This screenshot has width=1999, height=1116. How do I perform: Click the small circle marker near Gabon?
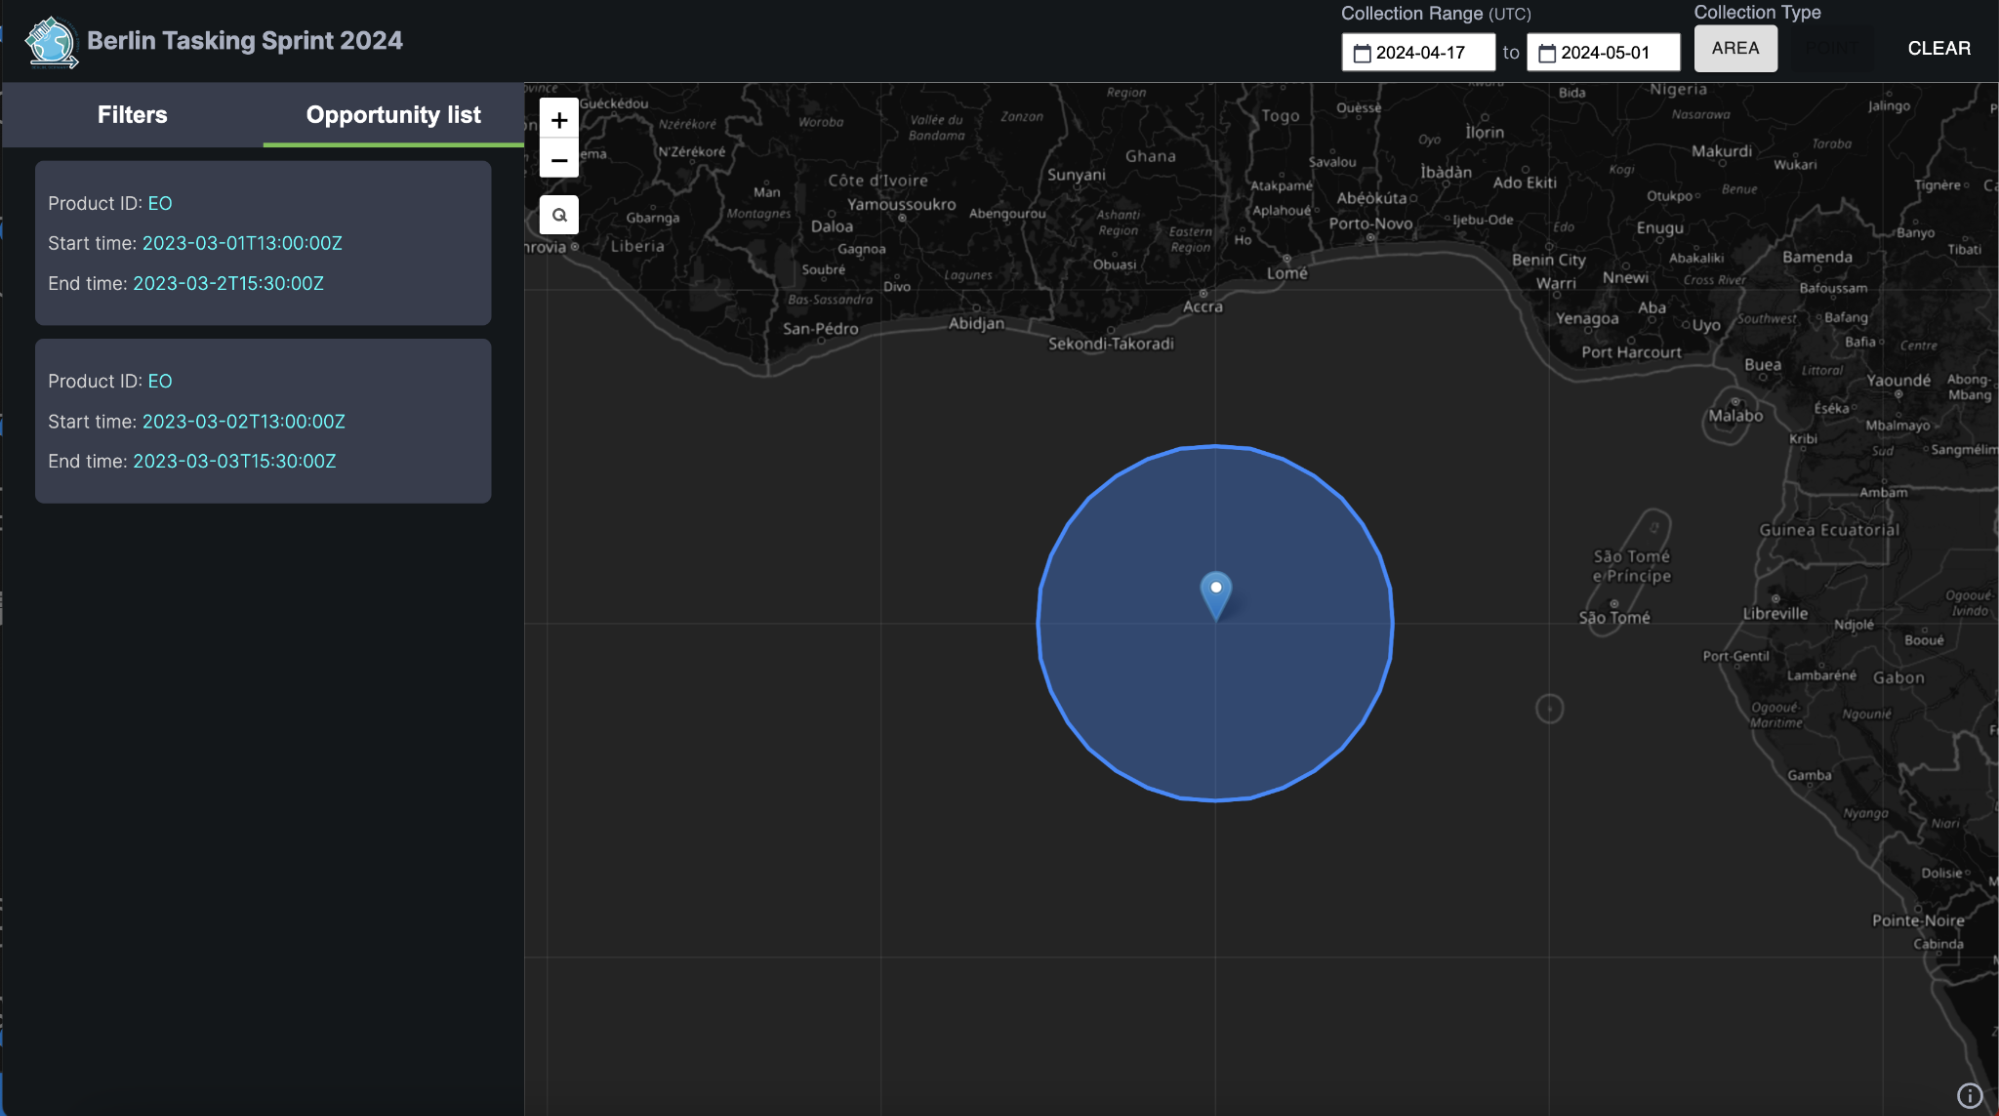(1549, 709)
